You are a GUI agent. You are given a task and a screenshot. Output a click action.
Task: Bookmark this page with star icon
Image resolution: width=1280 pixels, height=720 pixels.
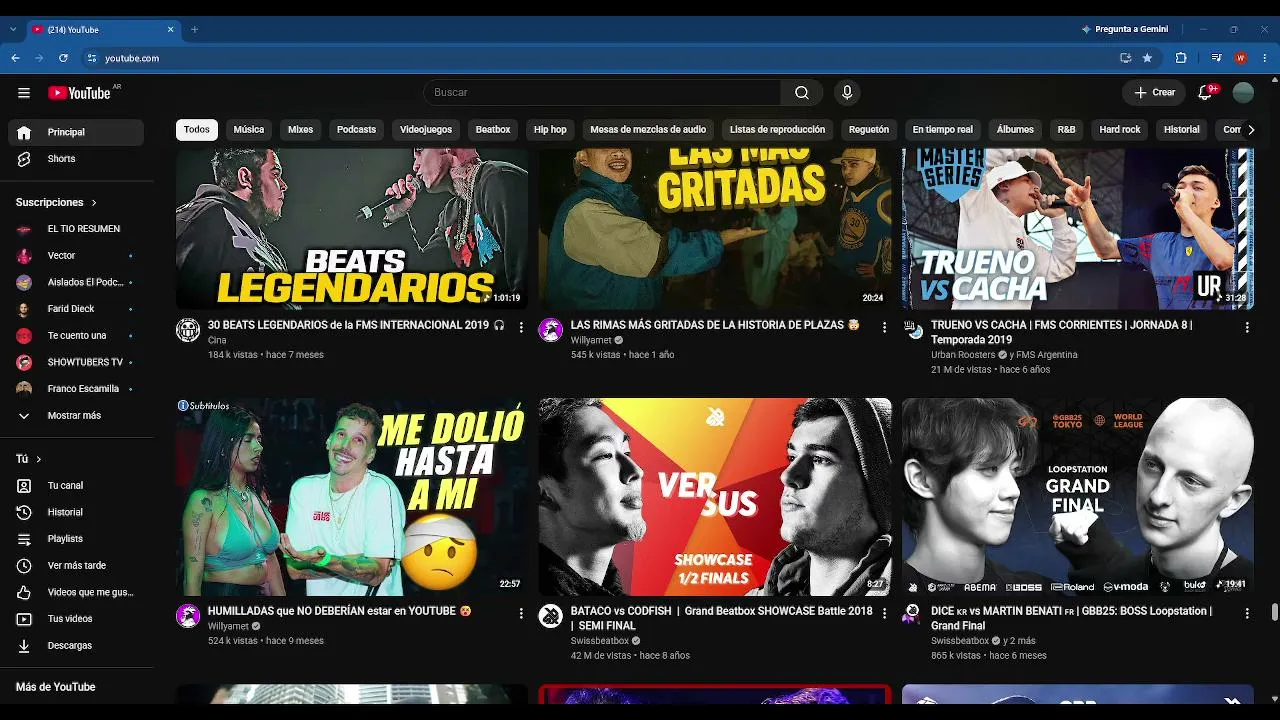click(1147, 58)
